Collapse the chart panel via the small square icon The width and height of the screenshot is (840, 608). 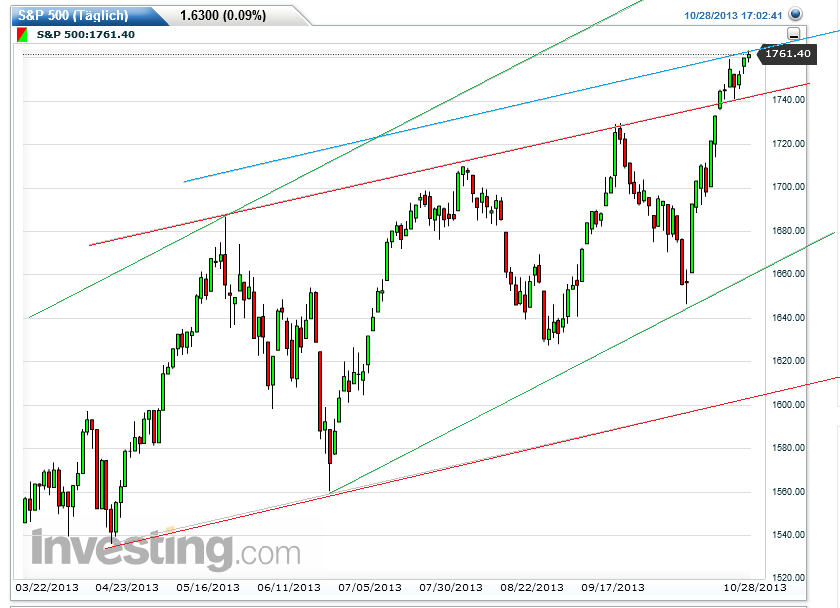pos(793,33)
